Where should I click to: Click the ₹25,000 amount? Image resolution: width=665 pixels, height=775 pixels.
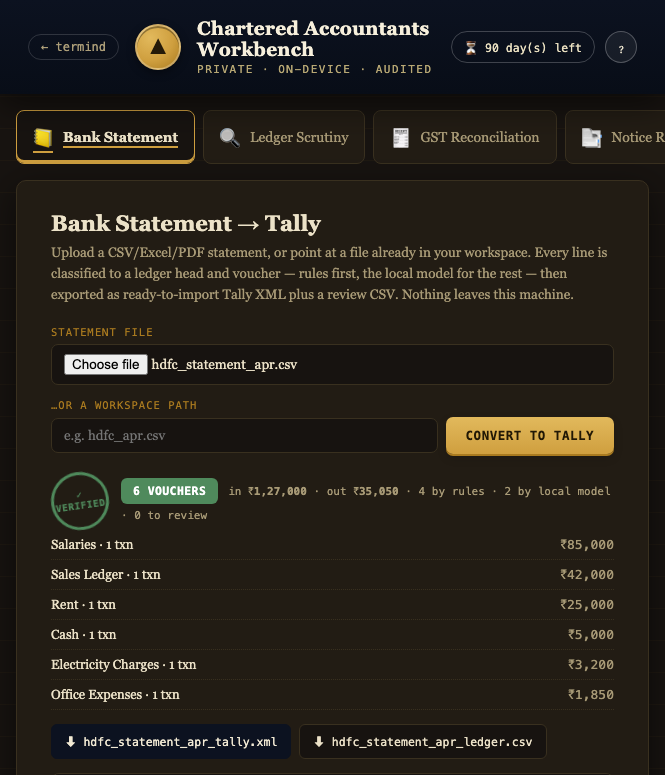[x=587, y=604]
